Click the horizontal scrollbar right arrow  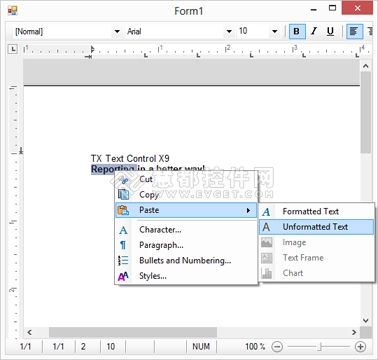354,332
